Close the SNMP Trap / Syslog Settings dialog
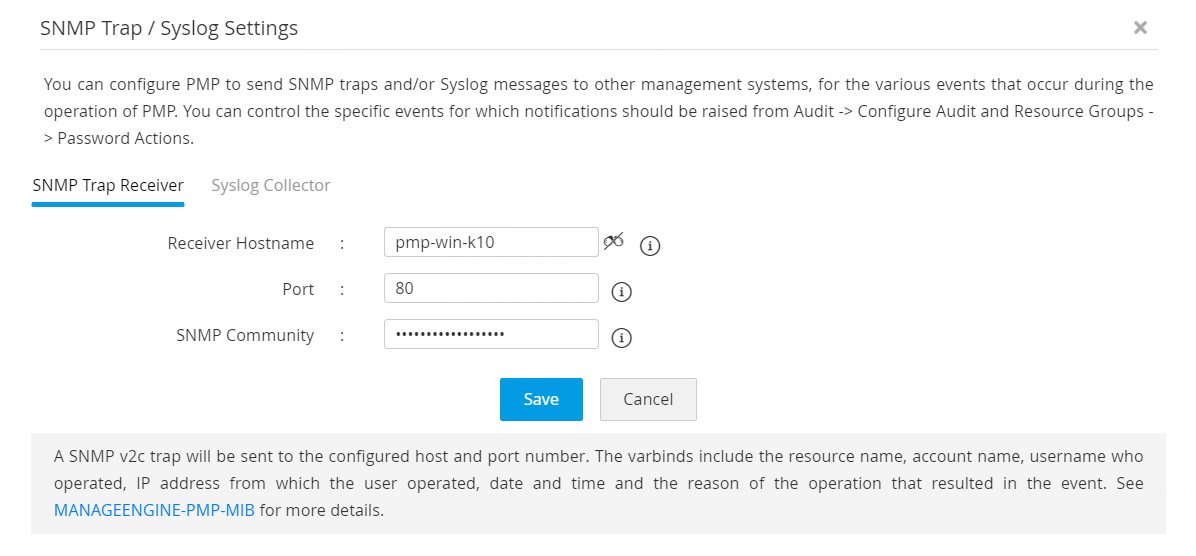 1140,28
